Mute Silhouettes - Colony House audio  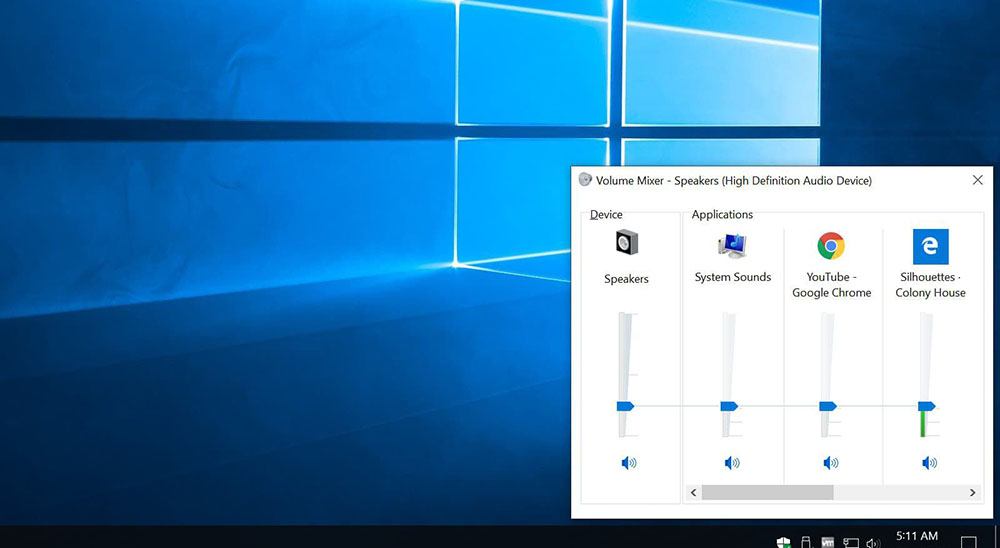click(x=930, y=463)
